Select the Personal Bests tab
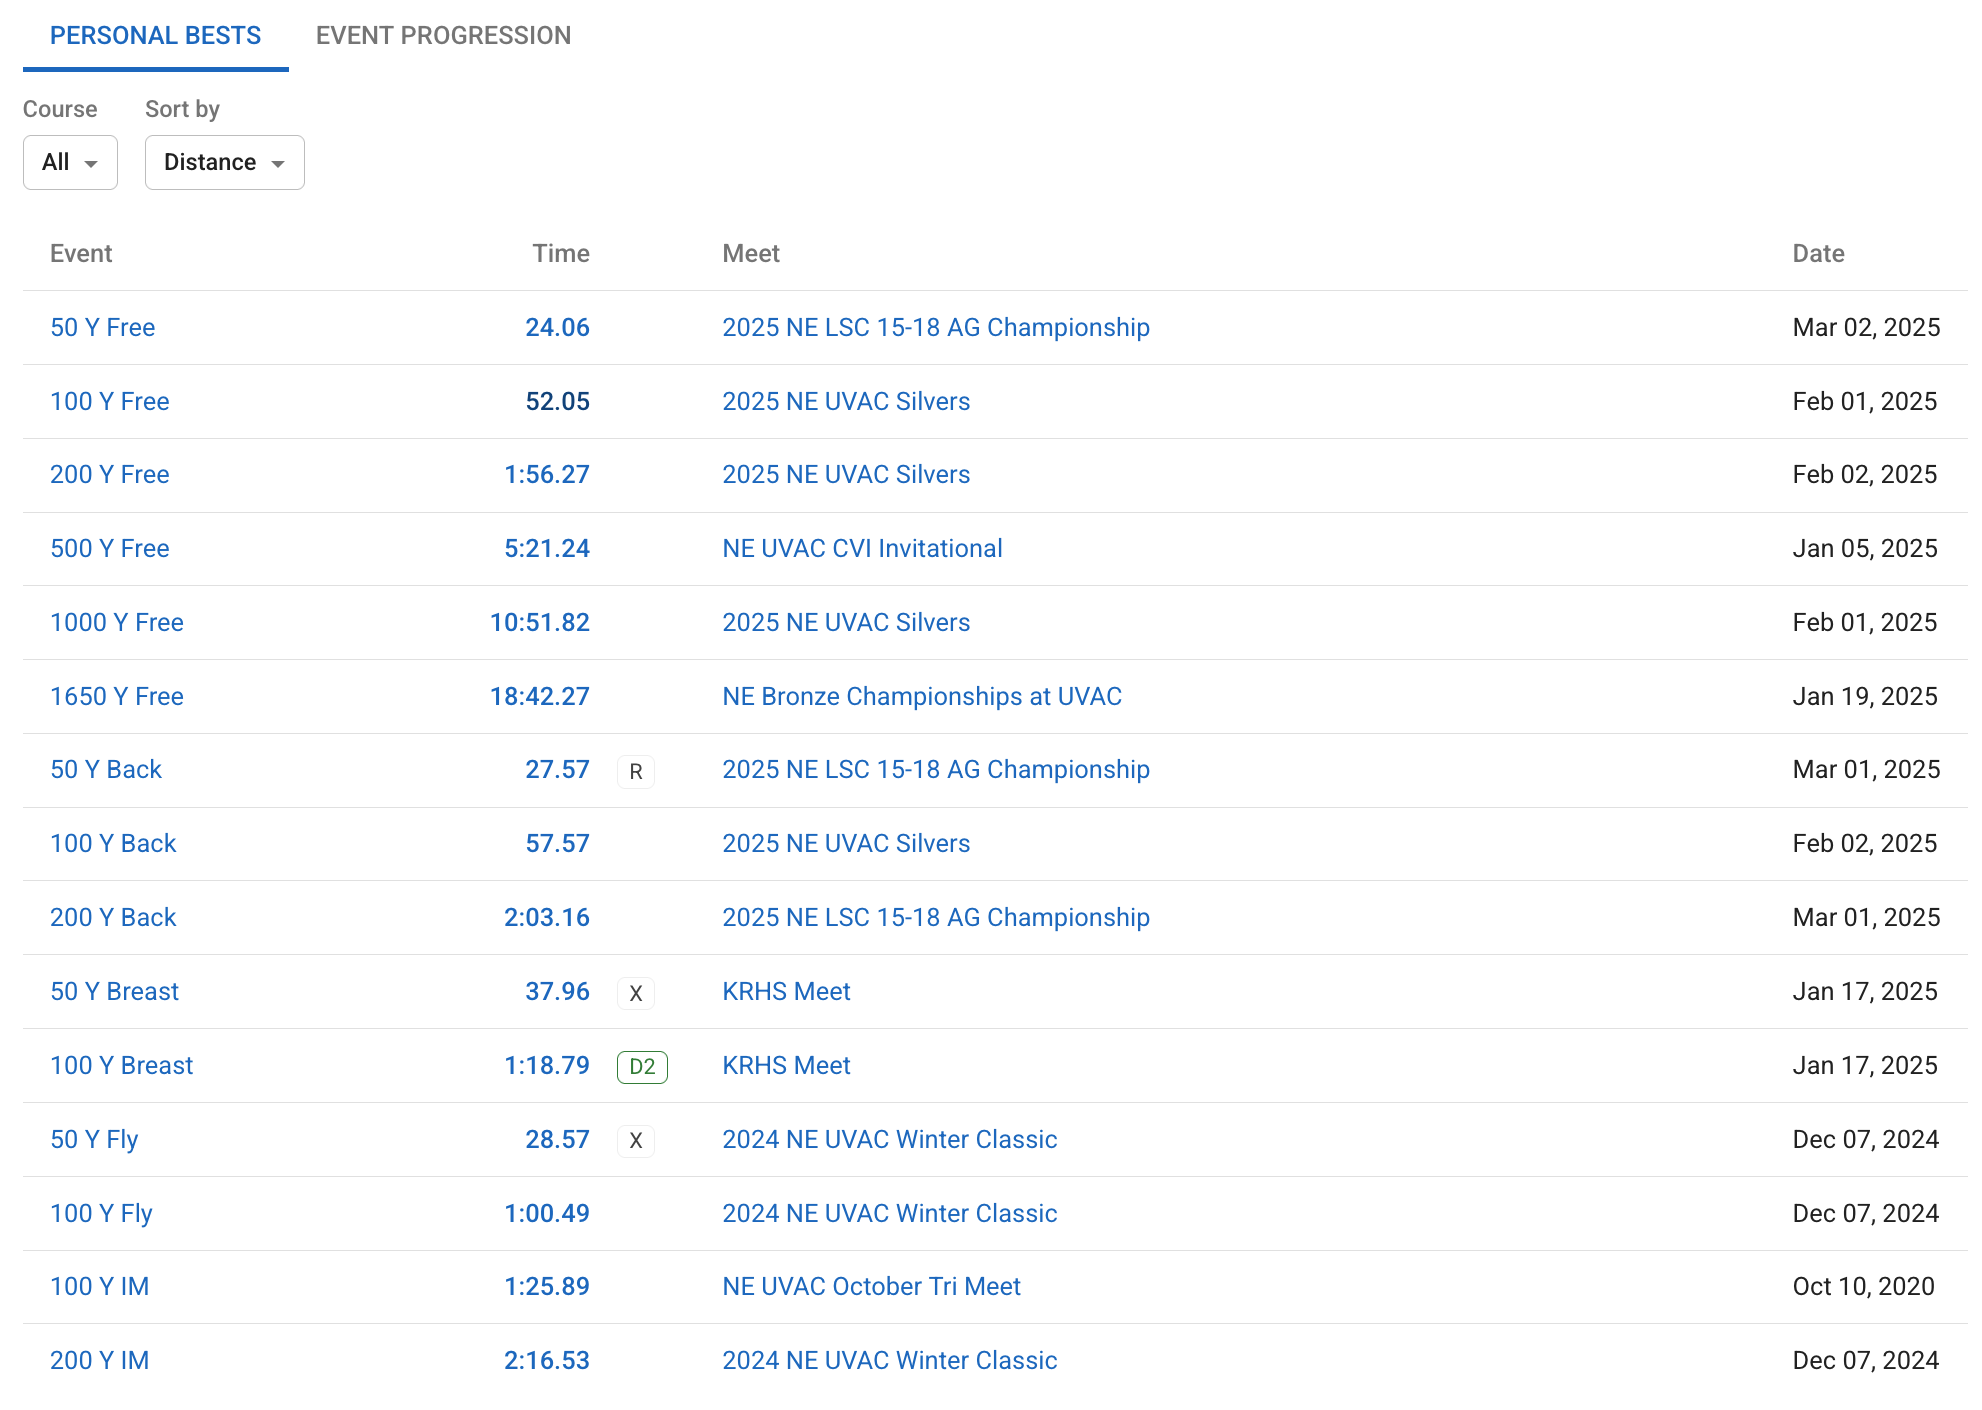Image resolution: width=1982 pixels, height=1410 pixels. 155,36
